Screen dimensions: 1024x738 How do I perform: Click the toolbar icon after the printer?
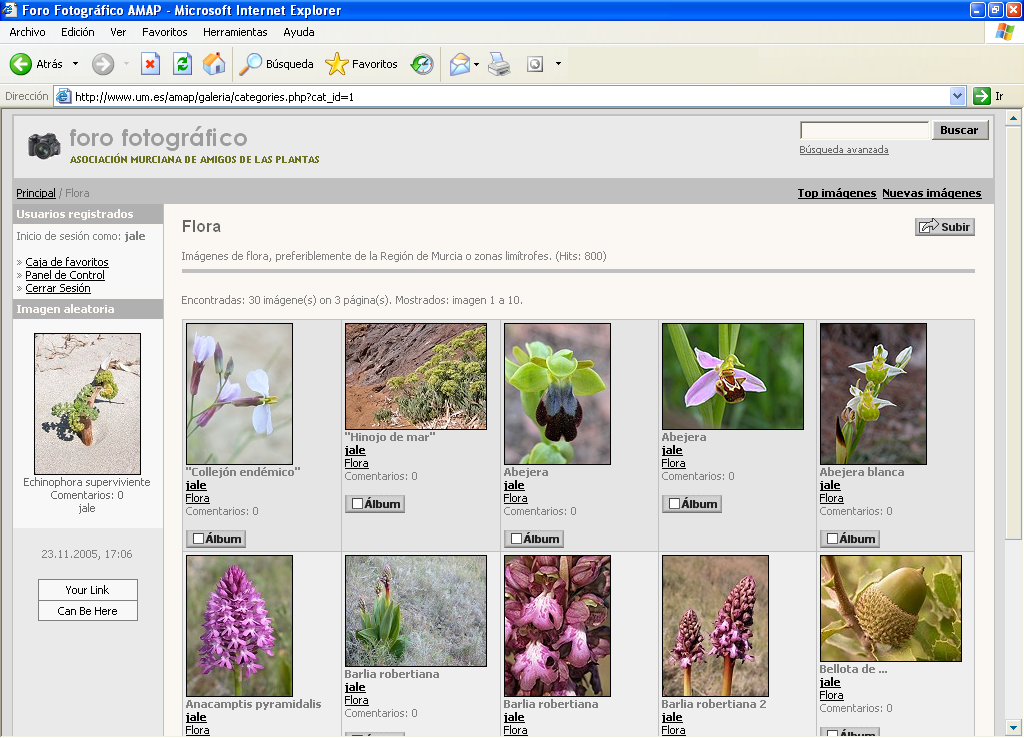click(535, 64)
